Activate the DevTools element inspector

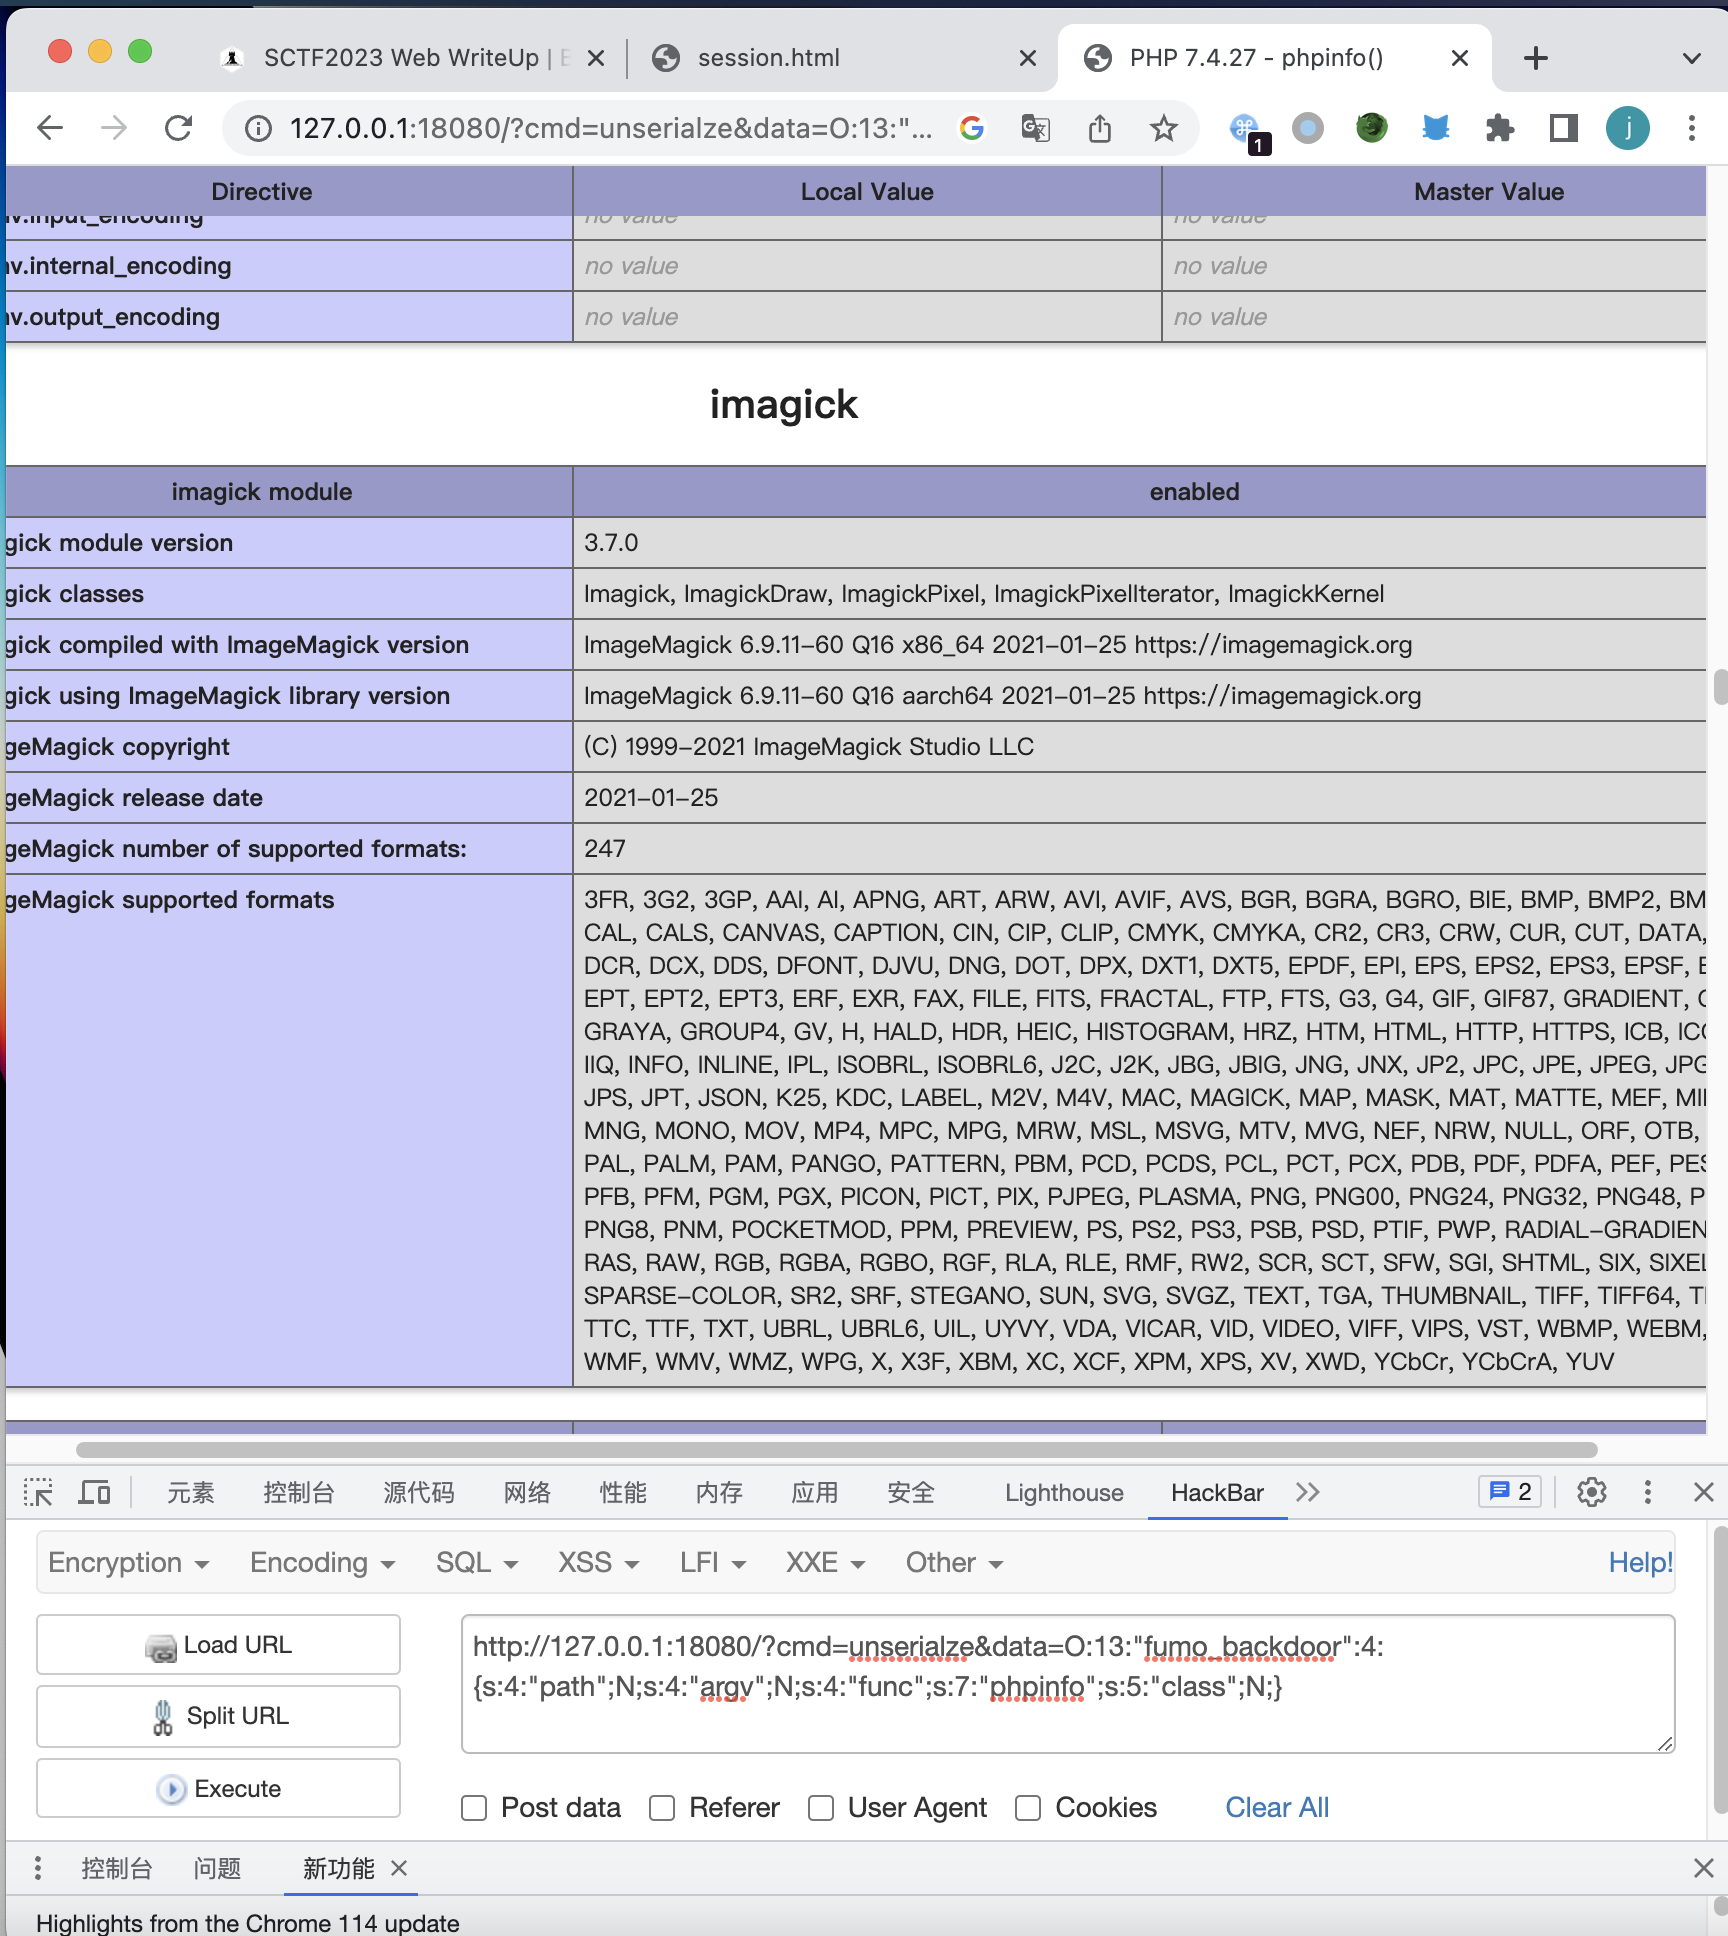tap(38, 1493)
